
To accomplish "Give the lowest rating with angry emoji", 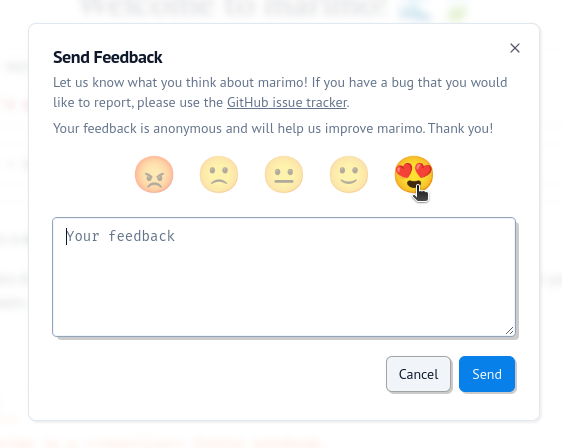I will click(x=154, y=175).
